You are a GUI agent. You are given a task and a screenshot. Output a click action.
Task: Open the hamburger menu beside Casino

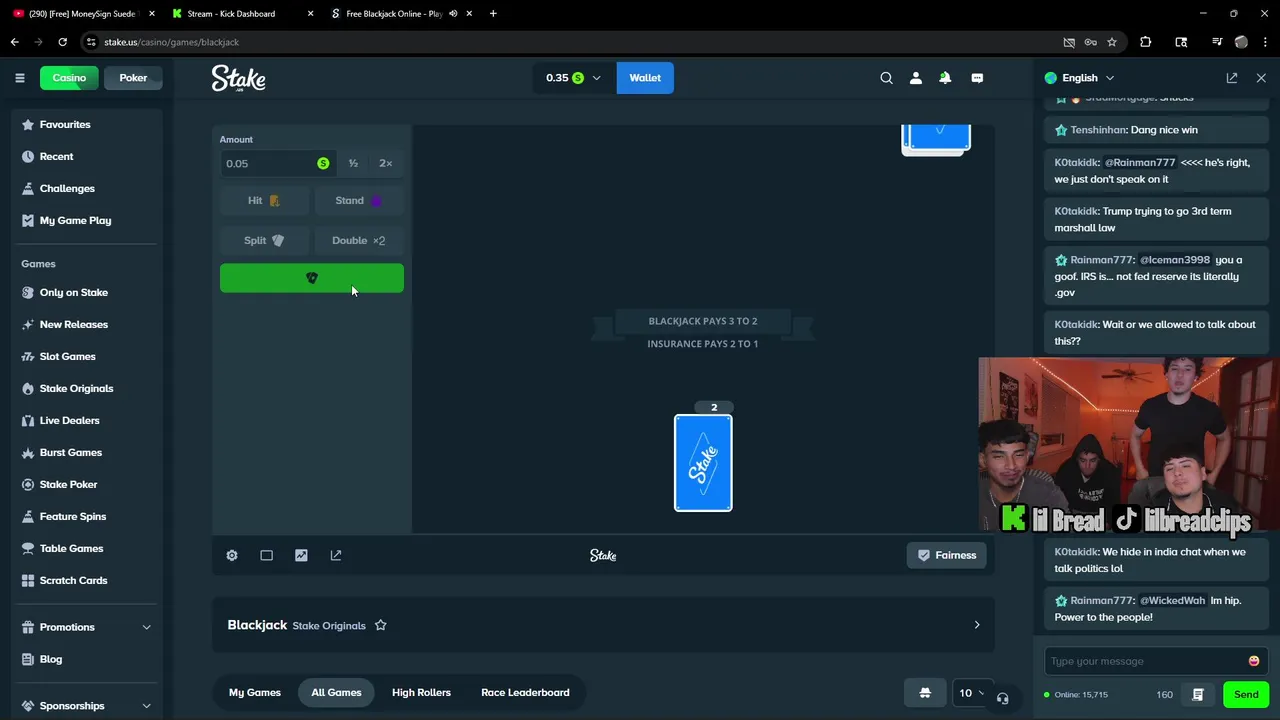19,78
